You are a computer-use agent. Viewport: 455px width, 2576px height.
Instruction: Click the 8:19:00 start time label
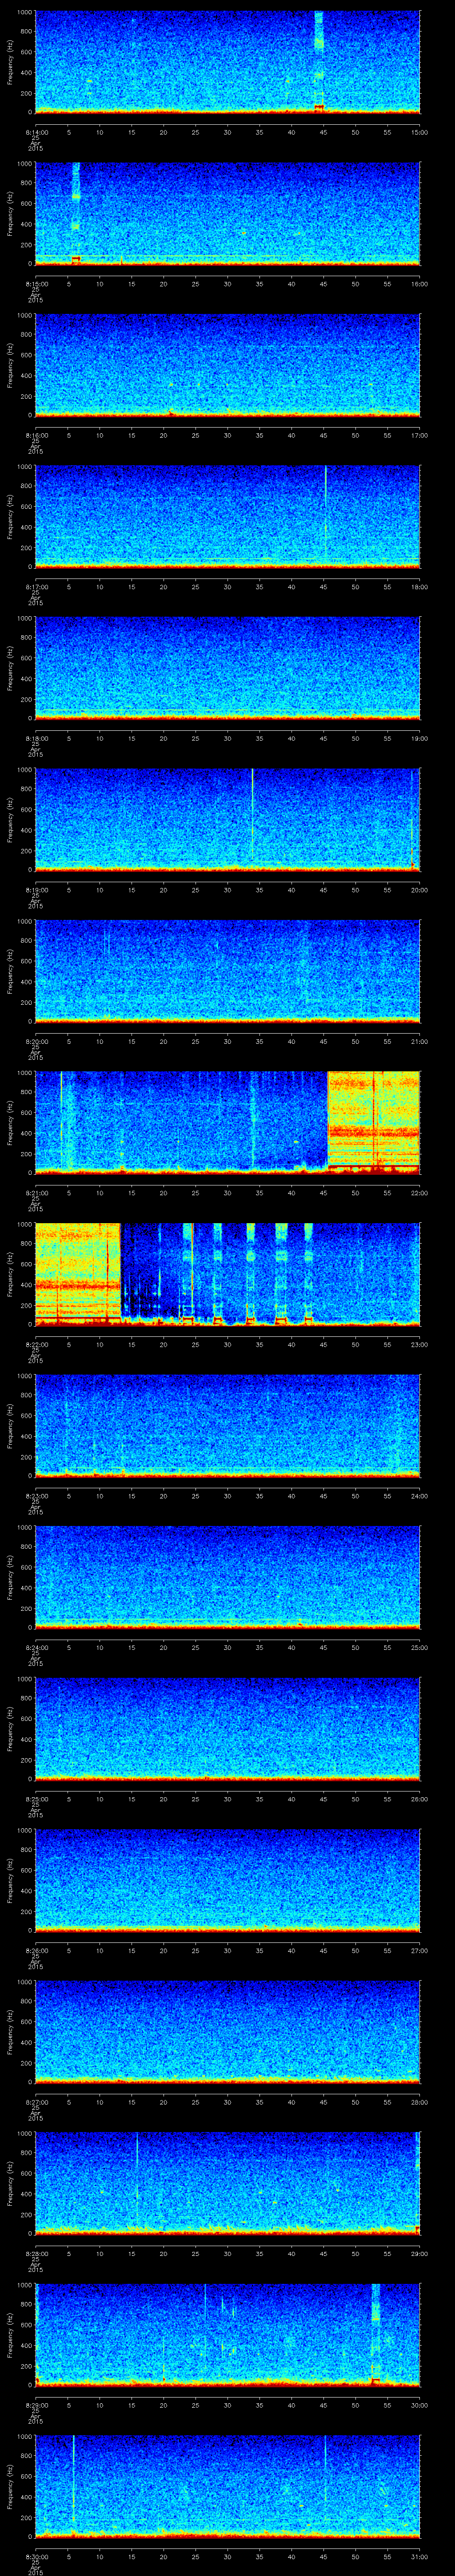(36, 890)
